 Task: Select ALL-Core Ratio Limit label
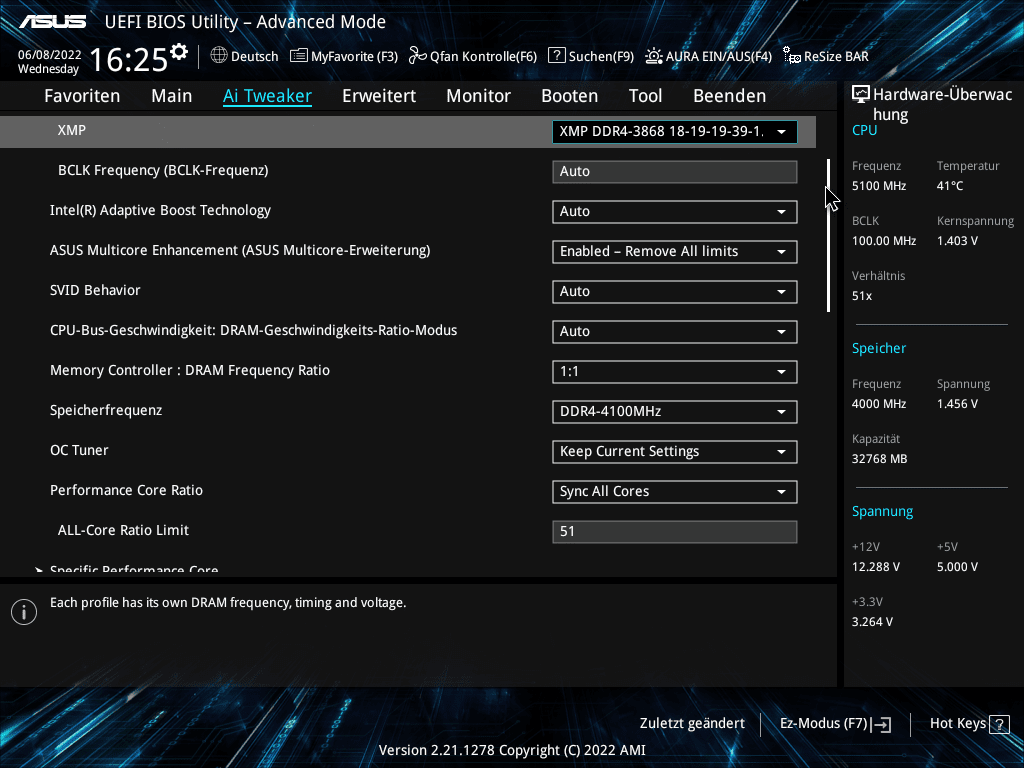point(123,530)
